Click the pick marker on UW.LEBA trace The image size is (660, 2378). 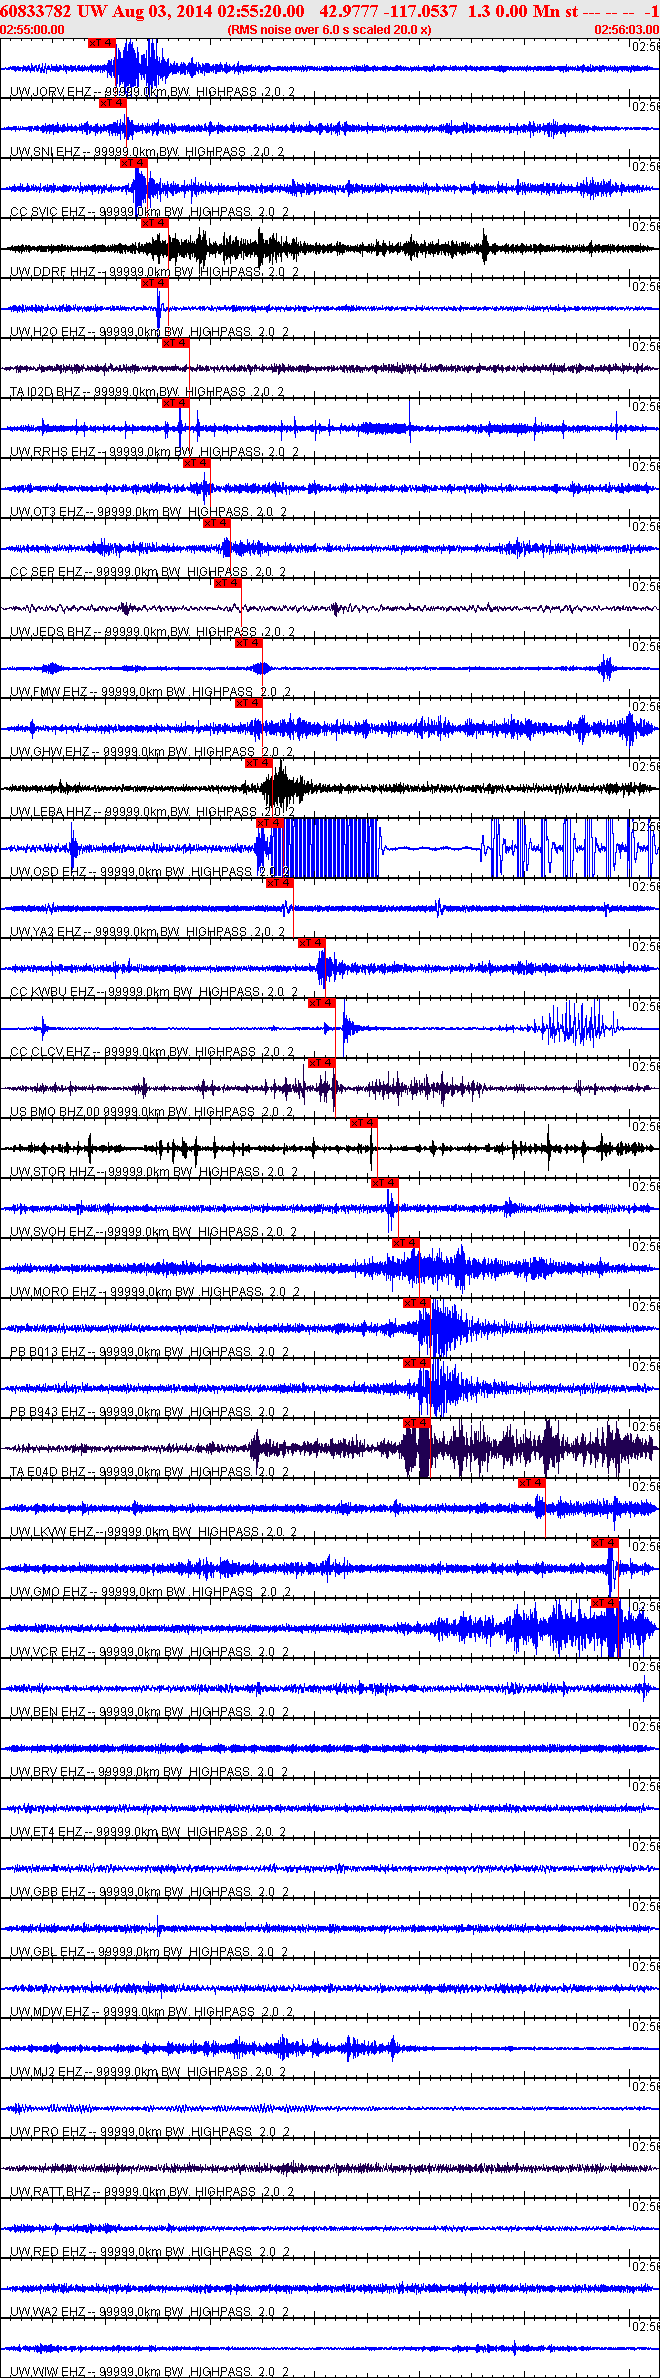(259, 763)
